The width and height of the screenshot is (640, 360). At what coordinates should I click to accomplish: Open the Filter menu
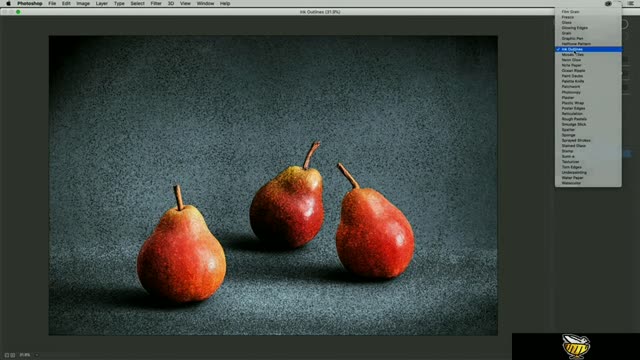click(156, 3)
